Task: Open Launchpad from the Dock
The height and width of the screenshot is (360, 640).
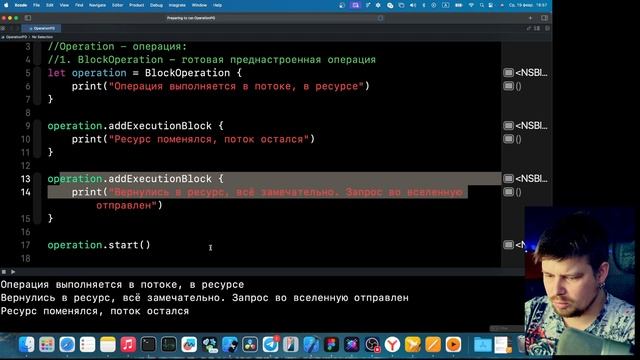Action: tap(47, 344)
